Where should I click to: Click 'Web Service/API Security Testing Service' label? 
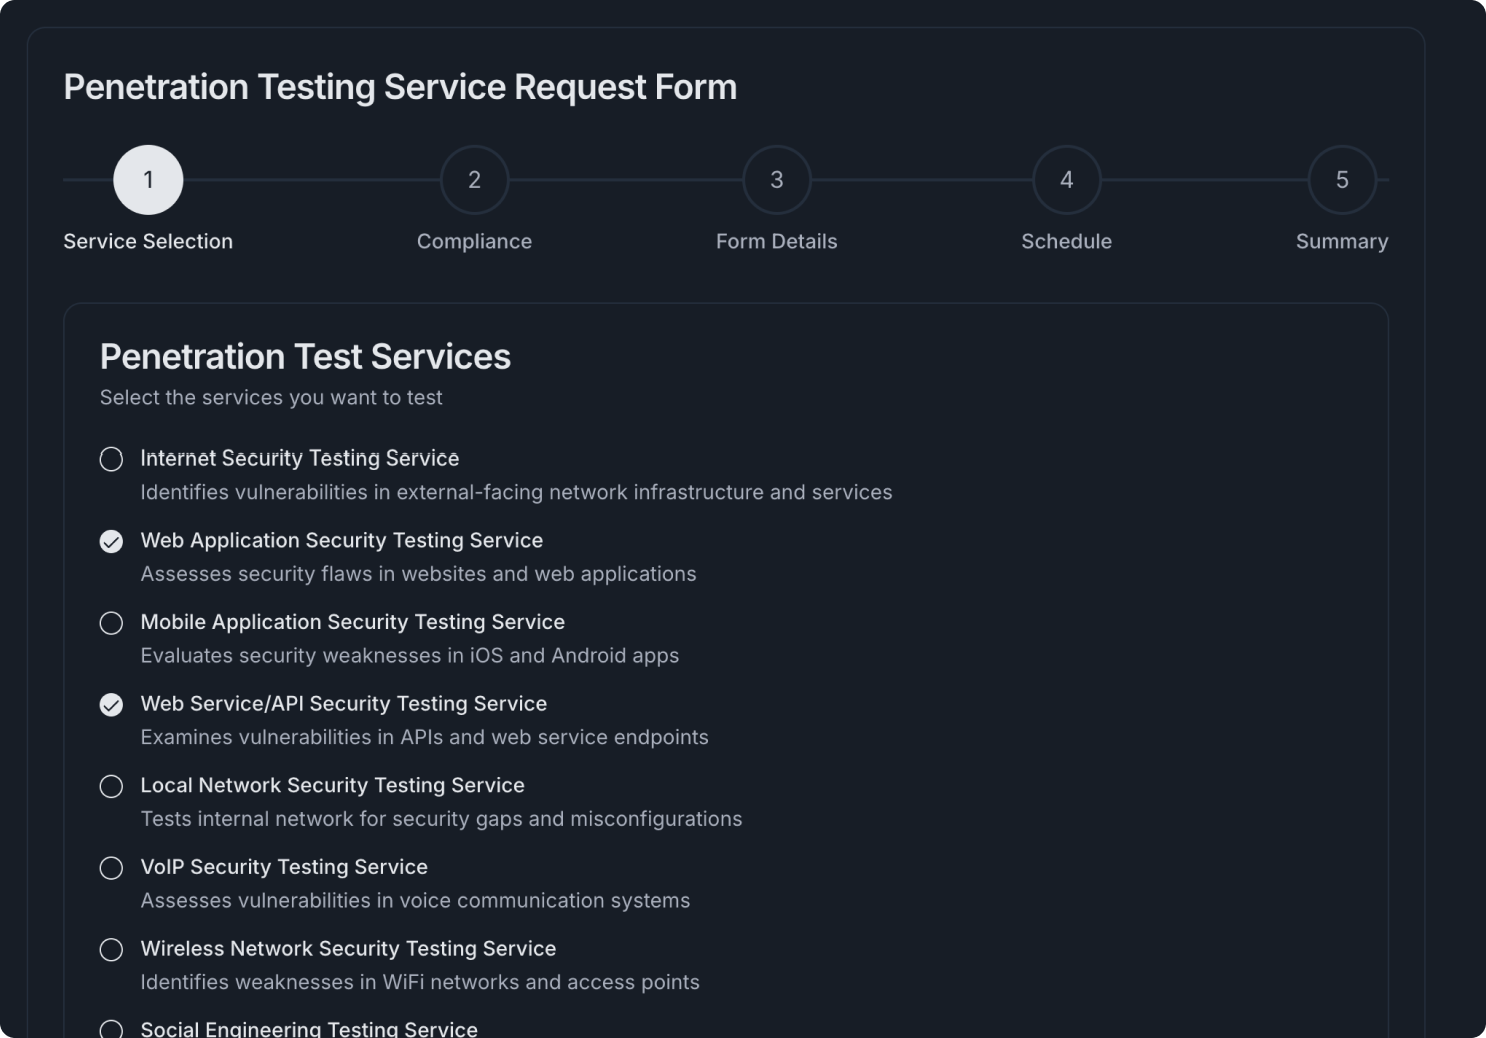click(344, 704)
